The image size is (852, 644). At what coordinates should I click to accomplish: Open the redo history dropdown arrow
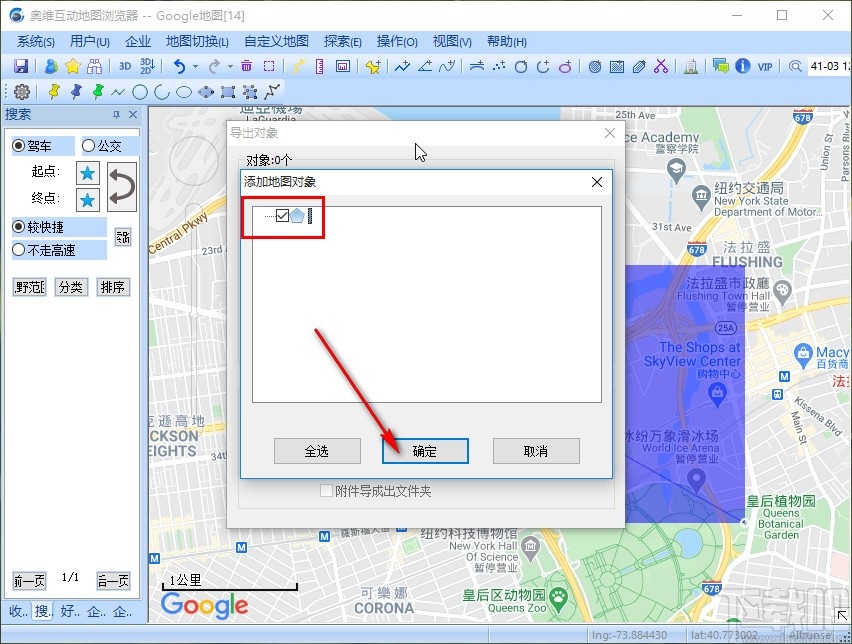click(x=228, y=64)
